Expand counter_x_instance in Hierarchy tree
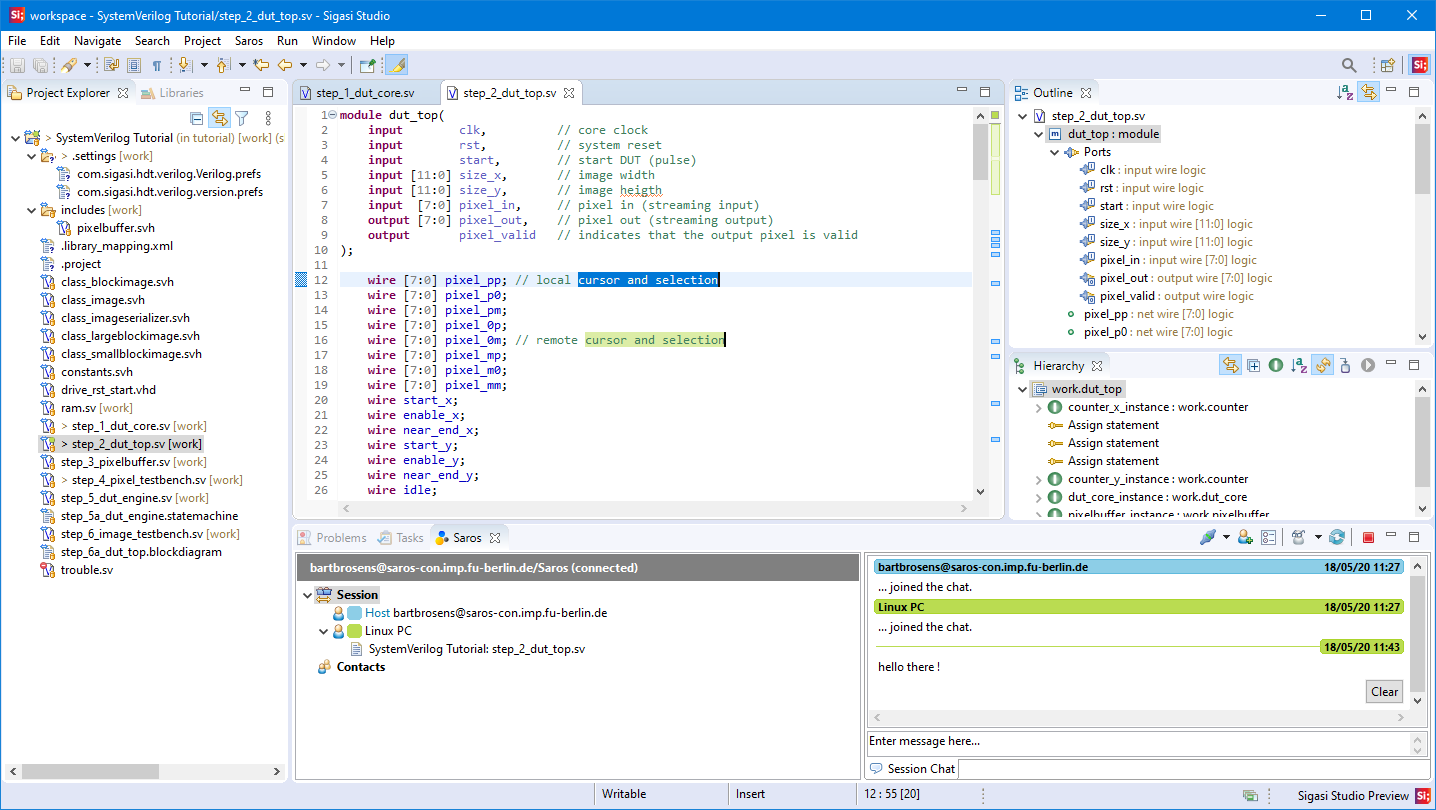This screenshot has height=810, width=1436. click(x=1039, y=407)
